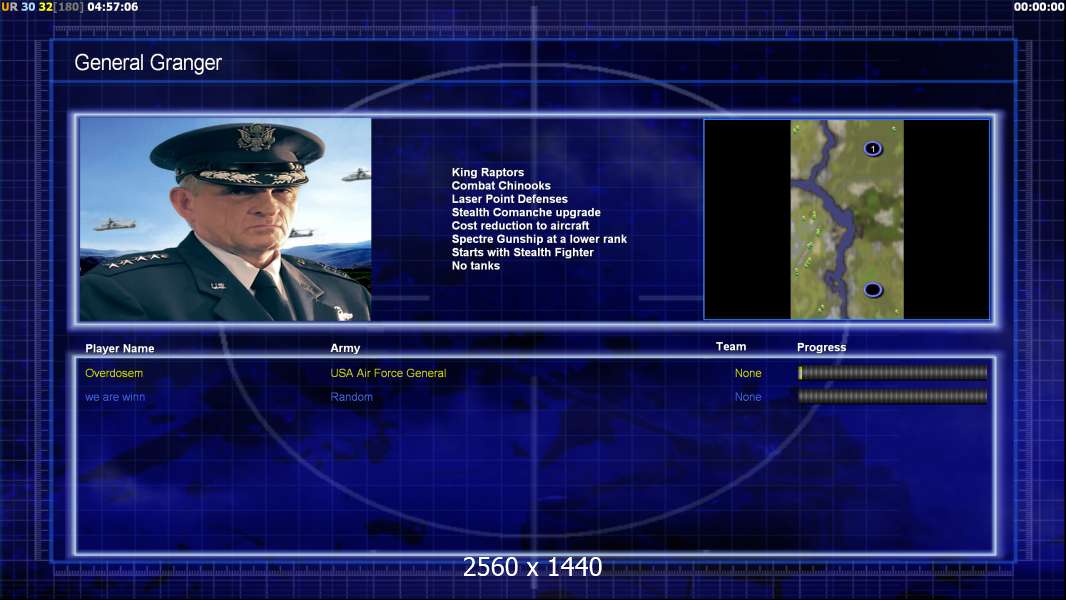Click the 00:00:00 timer at top right
The image size is (1066, 600).
tap(1039, 7)
